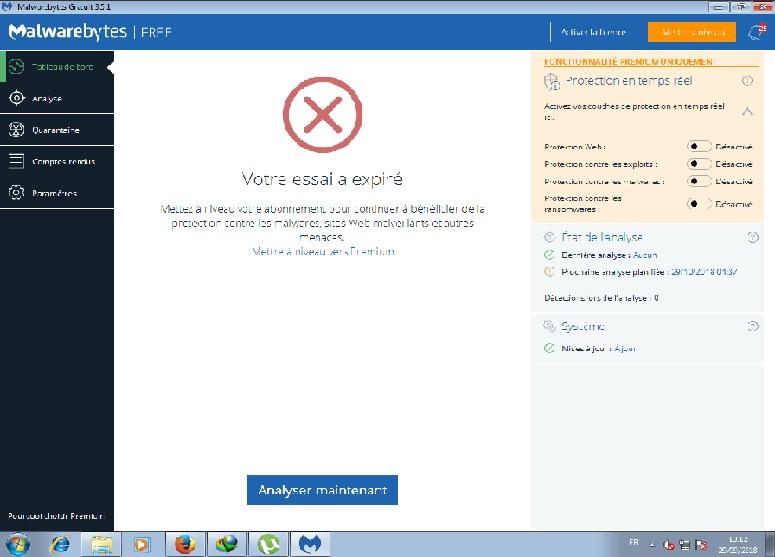
Task: Open the Paramètres settings section
Action: coord(57,193)
